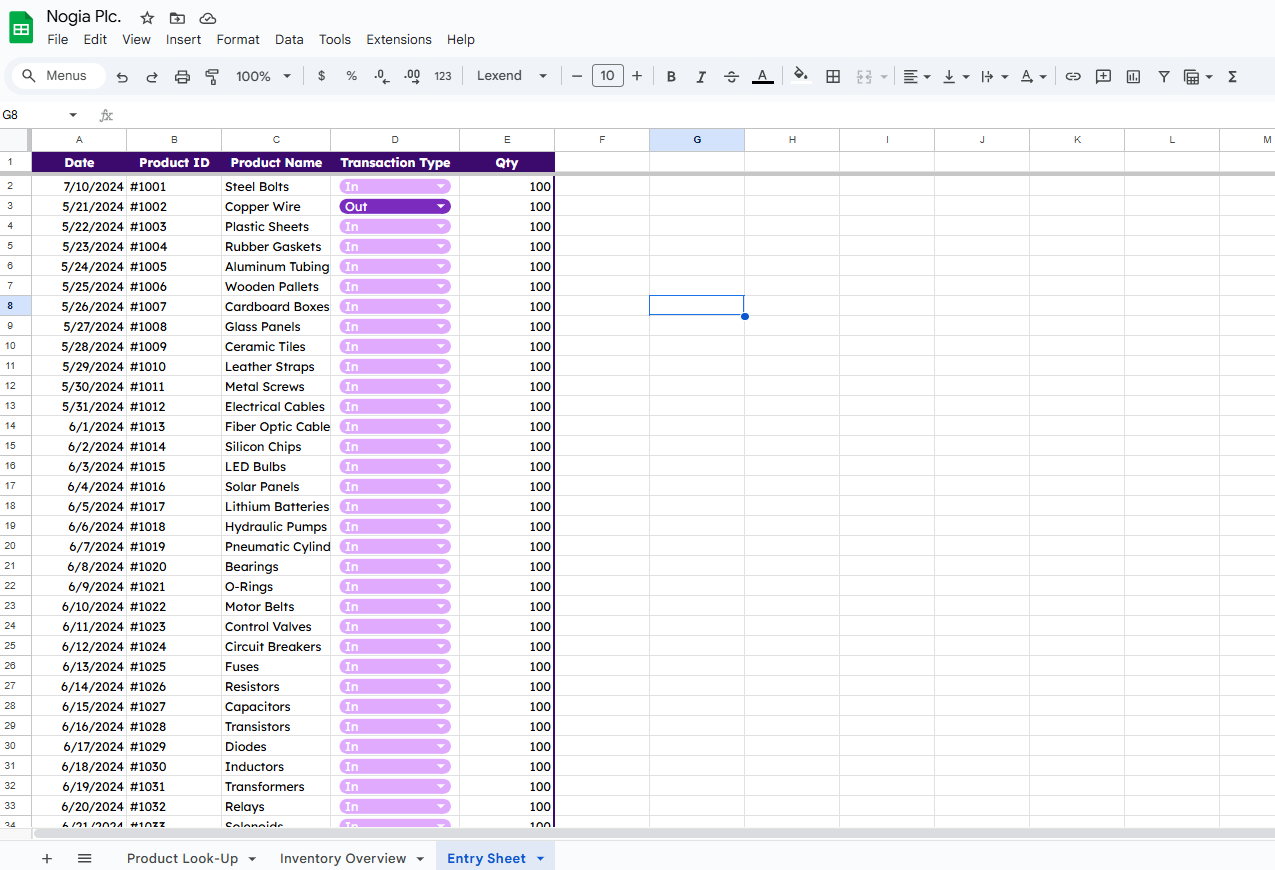Star the Nogia Plc. document
Image resolution: width=1275 pixels, height=870 pixels.
click(x=147, y=18)
